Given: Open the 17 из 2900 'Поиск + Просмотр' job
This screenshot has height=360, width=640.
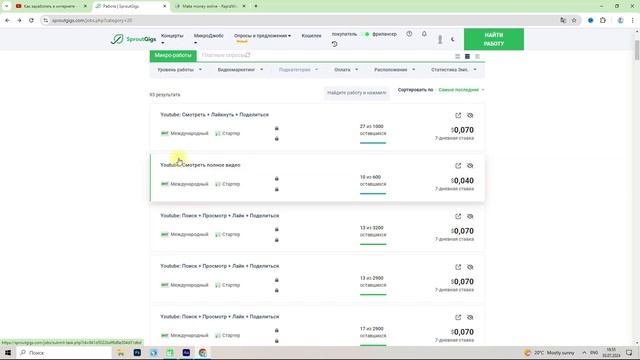Looking at the screenshot, I should (220, 317).
